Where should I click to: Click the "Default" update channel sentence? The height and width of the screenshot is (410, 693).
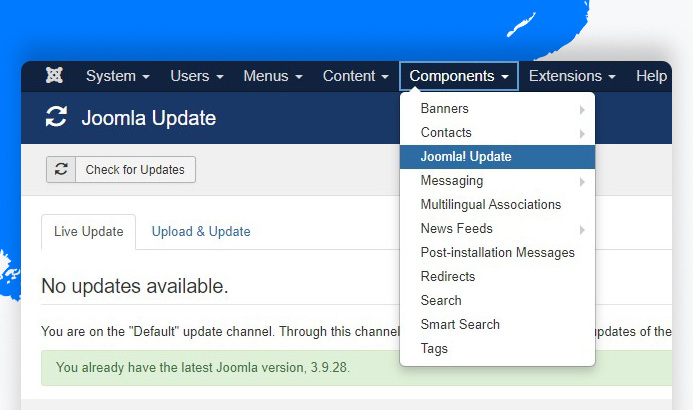220,331
